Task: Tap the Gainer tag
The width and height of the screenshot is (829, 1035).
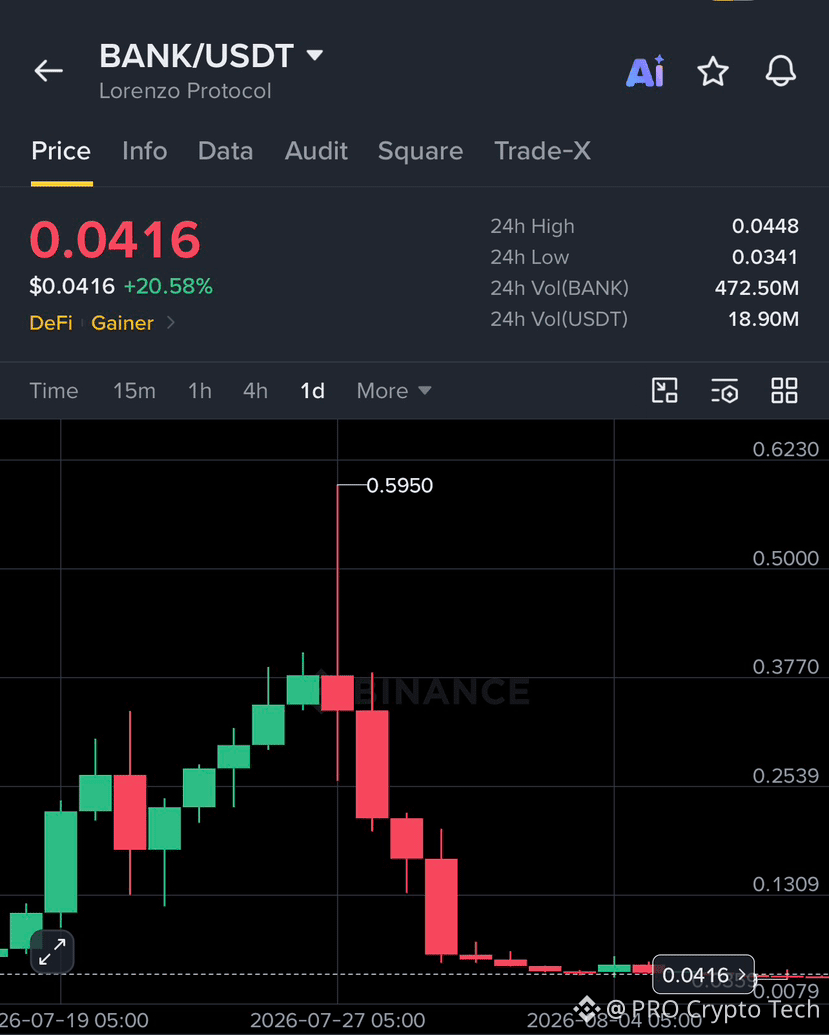Action: [x=122, y=323]
